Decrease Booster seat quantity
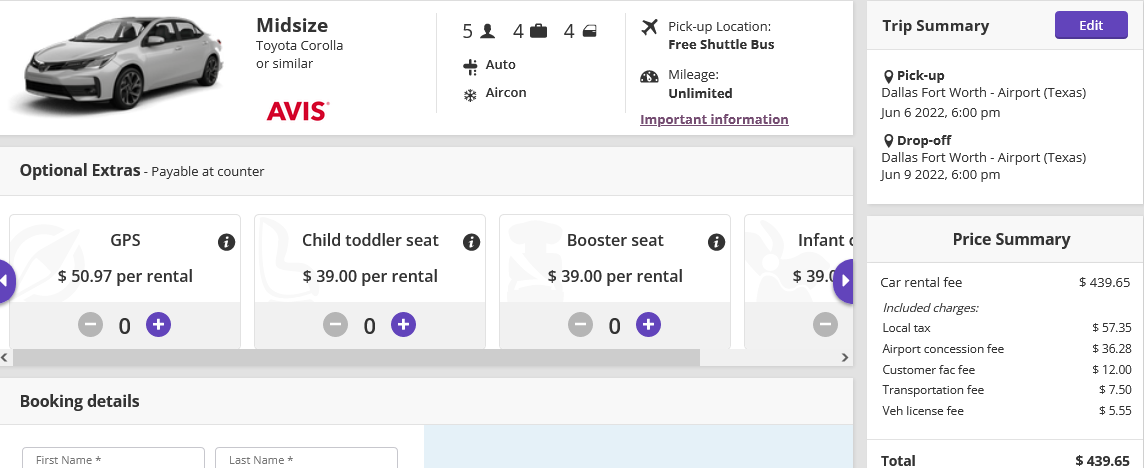This screenshot has width=1144, height=468. [581, 324]
